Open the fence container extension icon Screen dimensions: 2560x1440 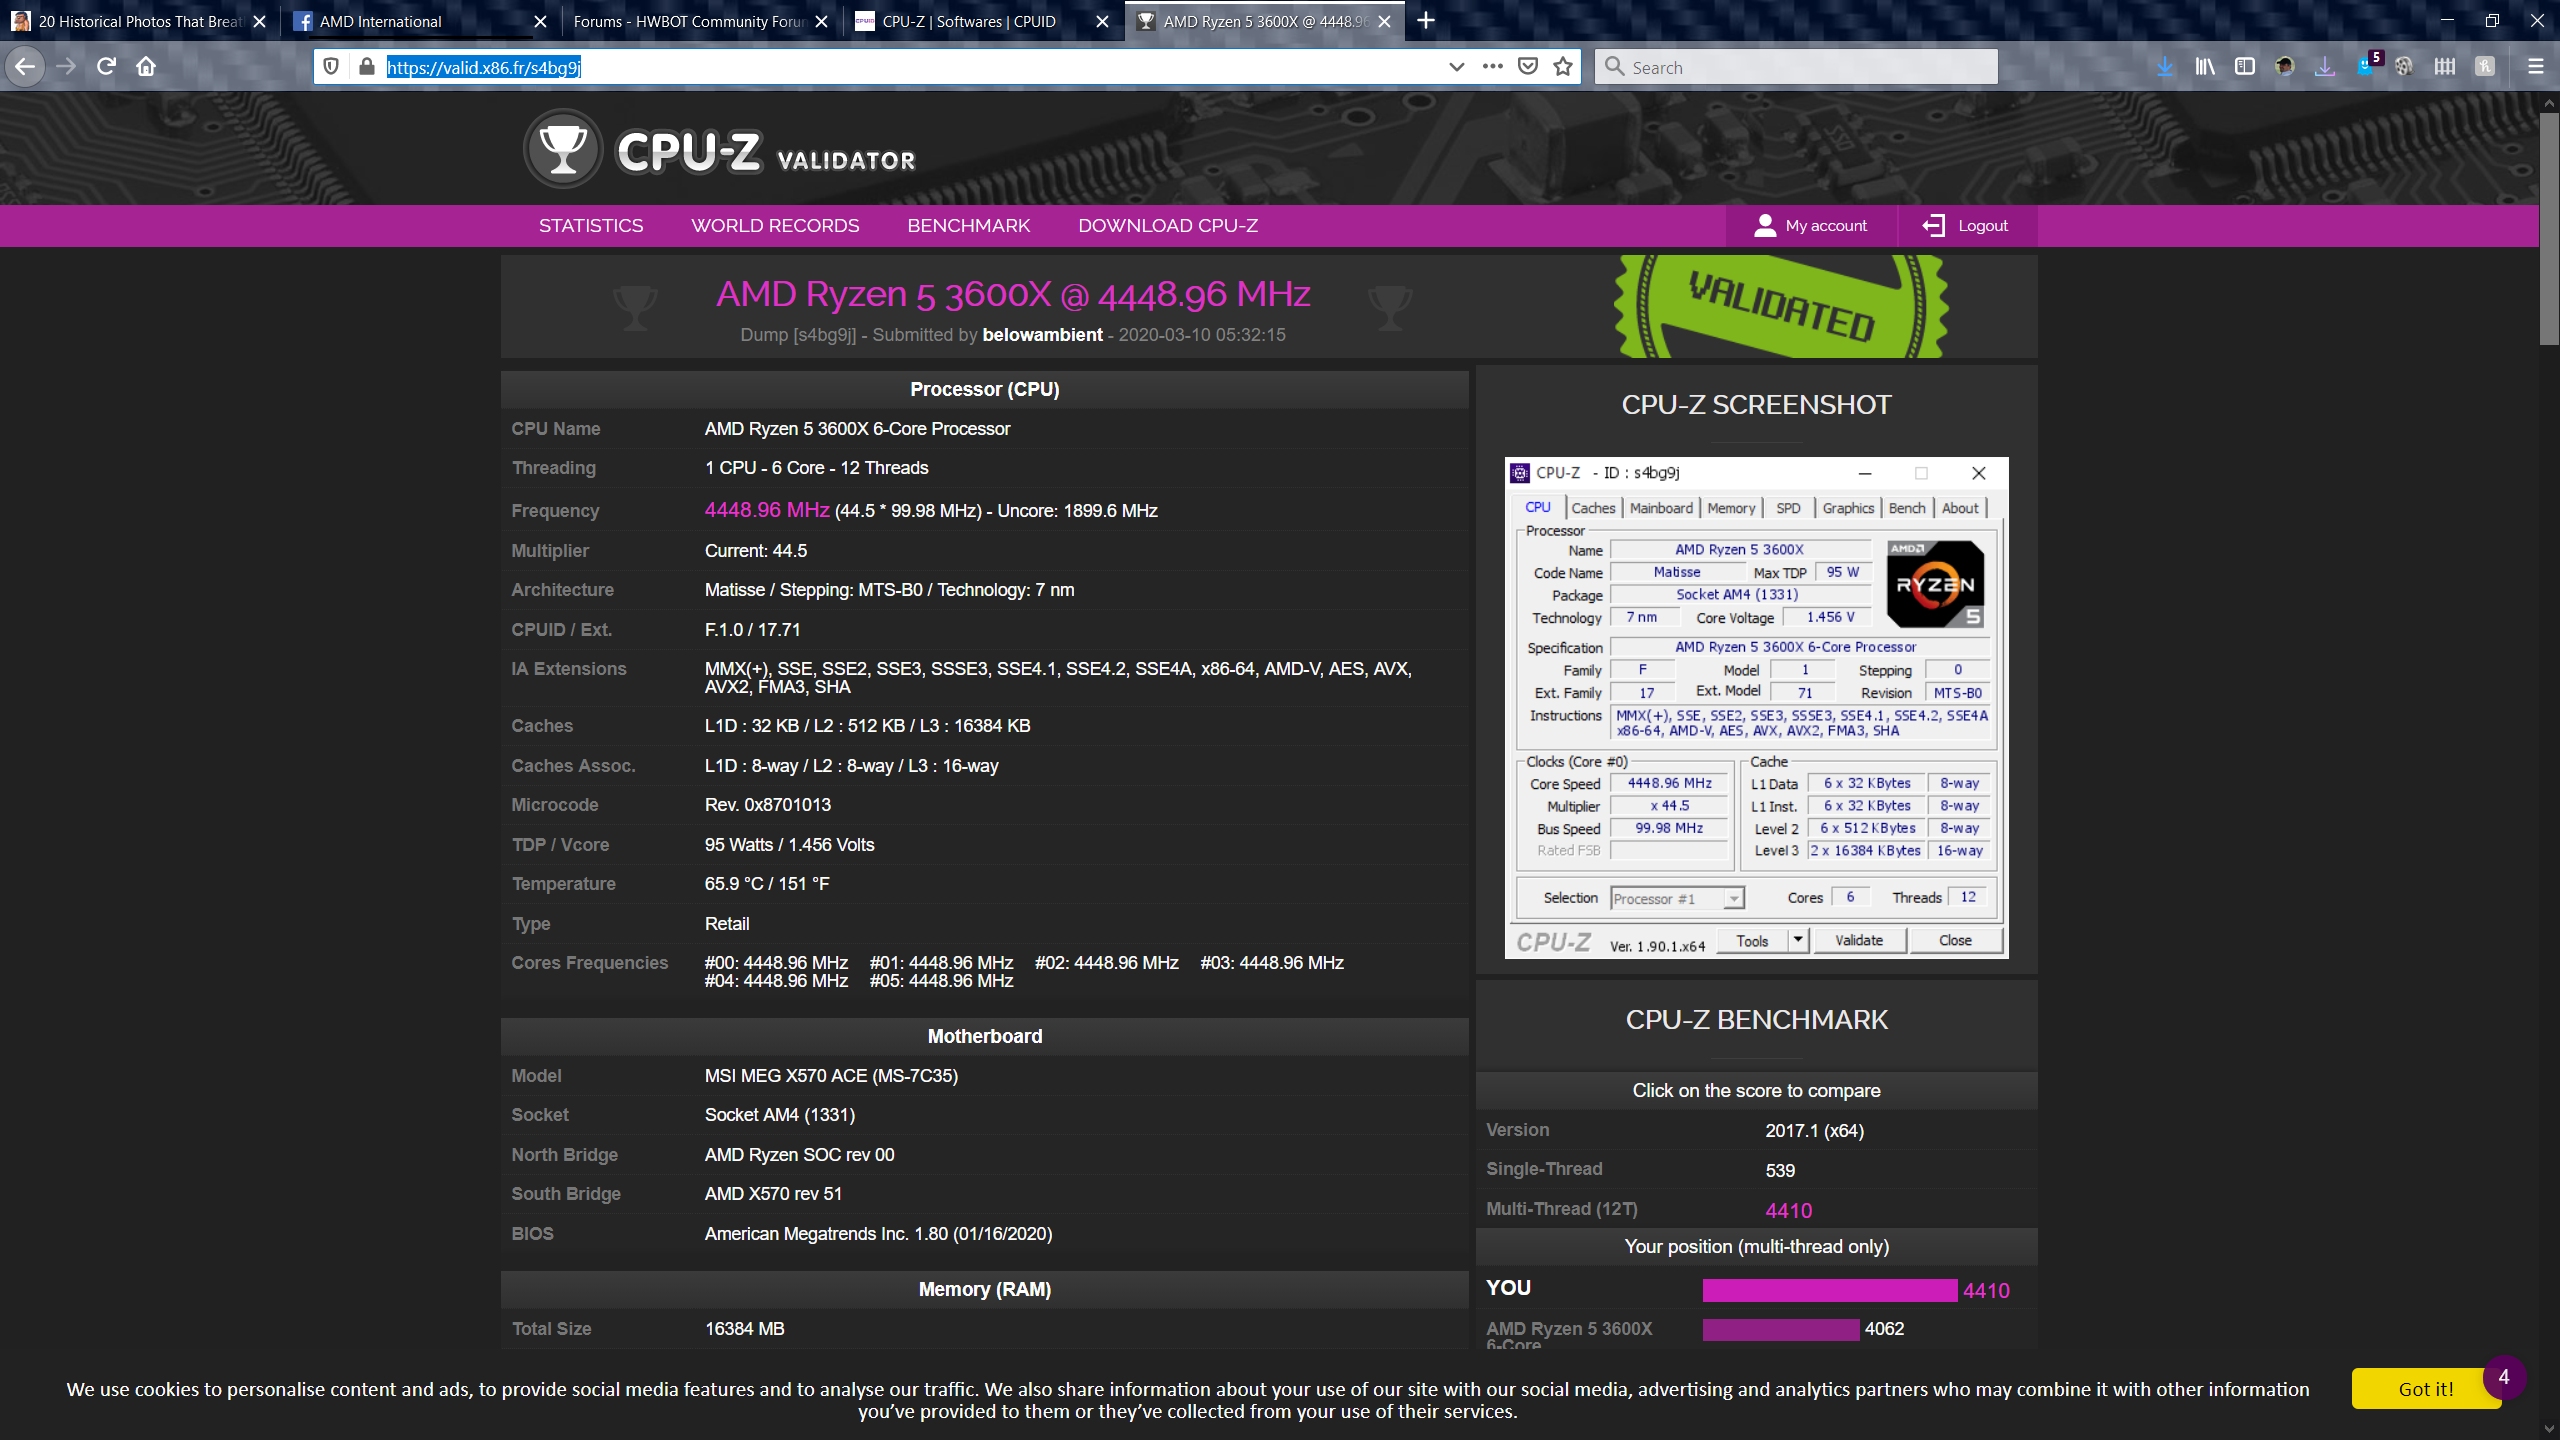tap(2445, 67)
